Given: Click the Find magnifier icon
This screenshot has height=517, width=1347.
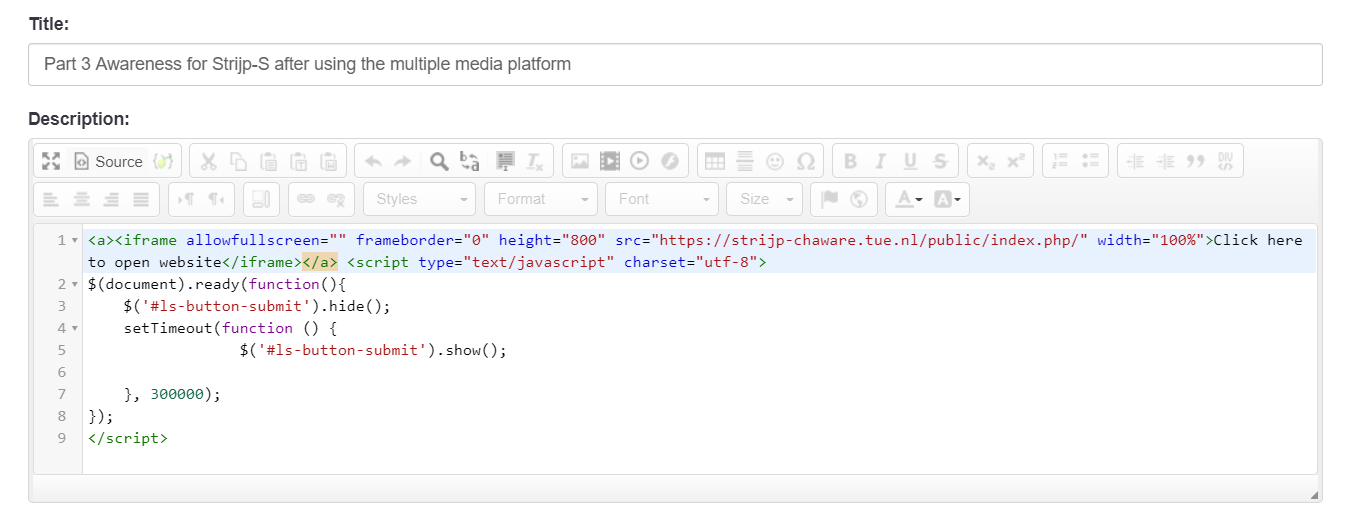Looking at the screenshot, I should tap(438, 161).
